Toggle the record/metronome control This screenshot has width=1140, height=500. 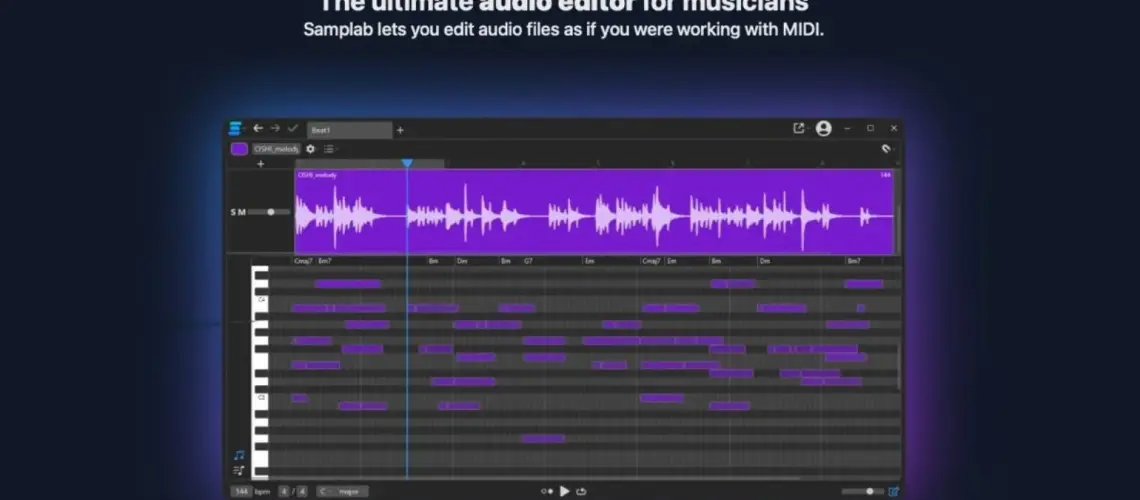[x=547, y=492]
